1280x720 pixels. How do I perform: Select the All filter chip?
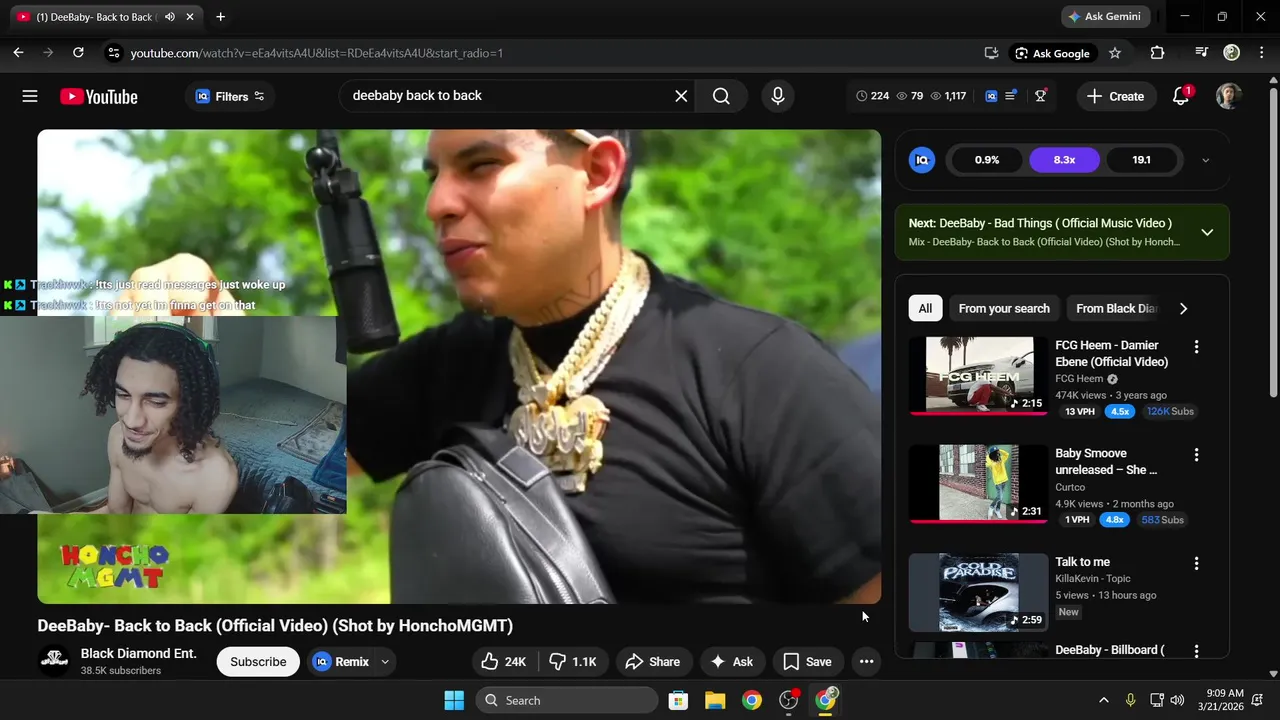tap(925, 309)
